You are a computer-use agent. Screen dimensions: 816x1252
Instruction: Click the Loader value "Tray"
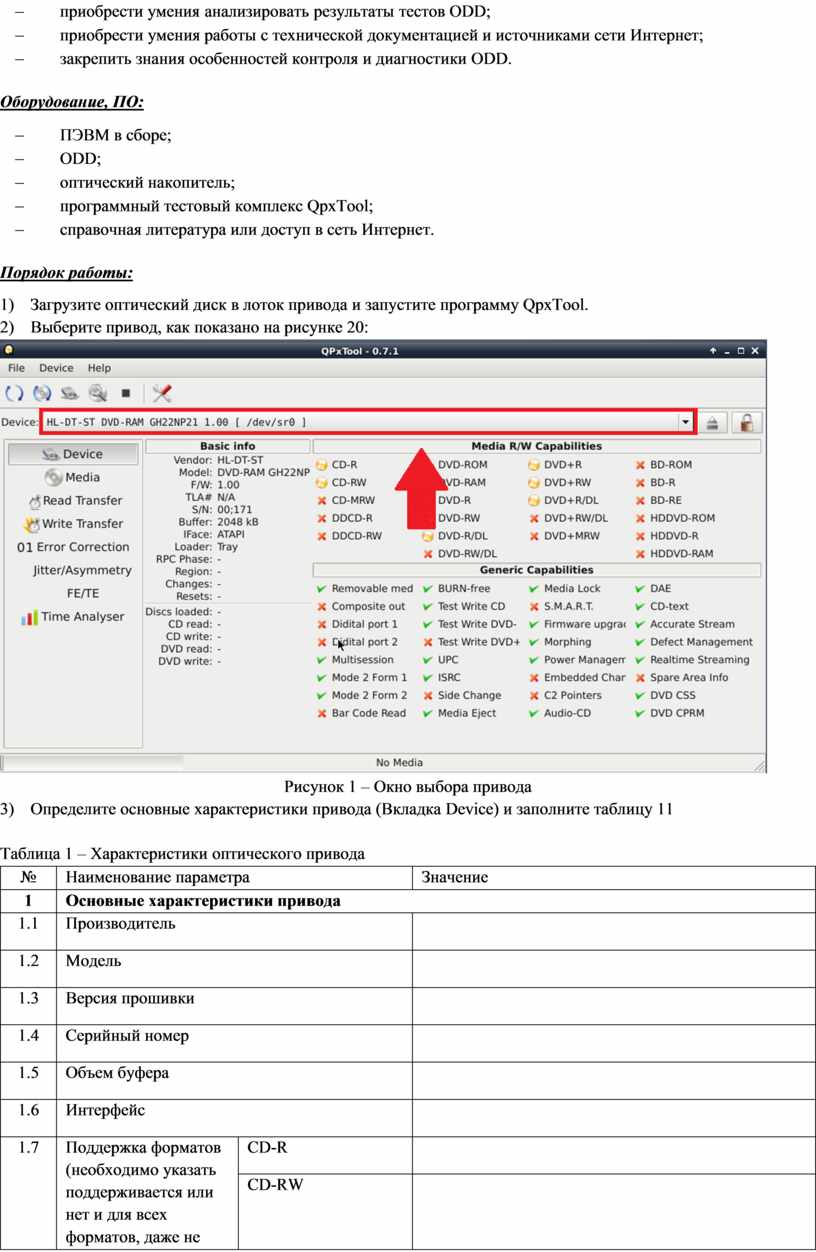coord(227,547)
